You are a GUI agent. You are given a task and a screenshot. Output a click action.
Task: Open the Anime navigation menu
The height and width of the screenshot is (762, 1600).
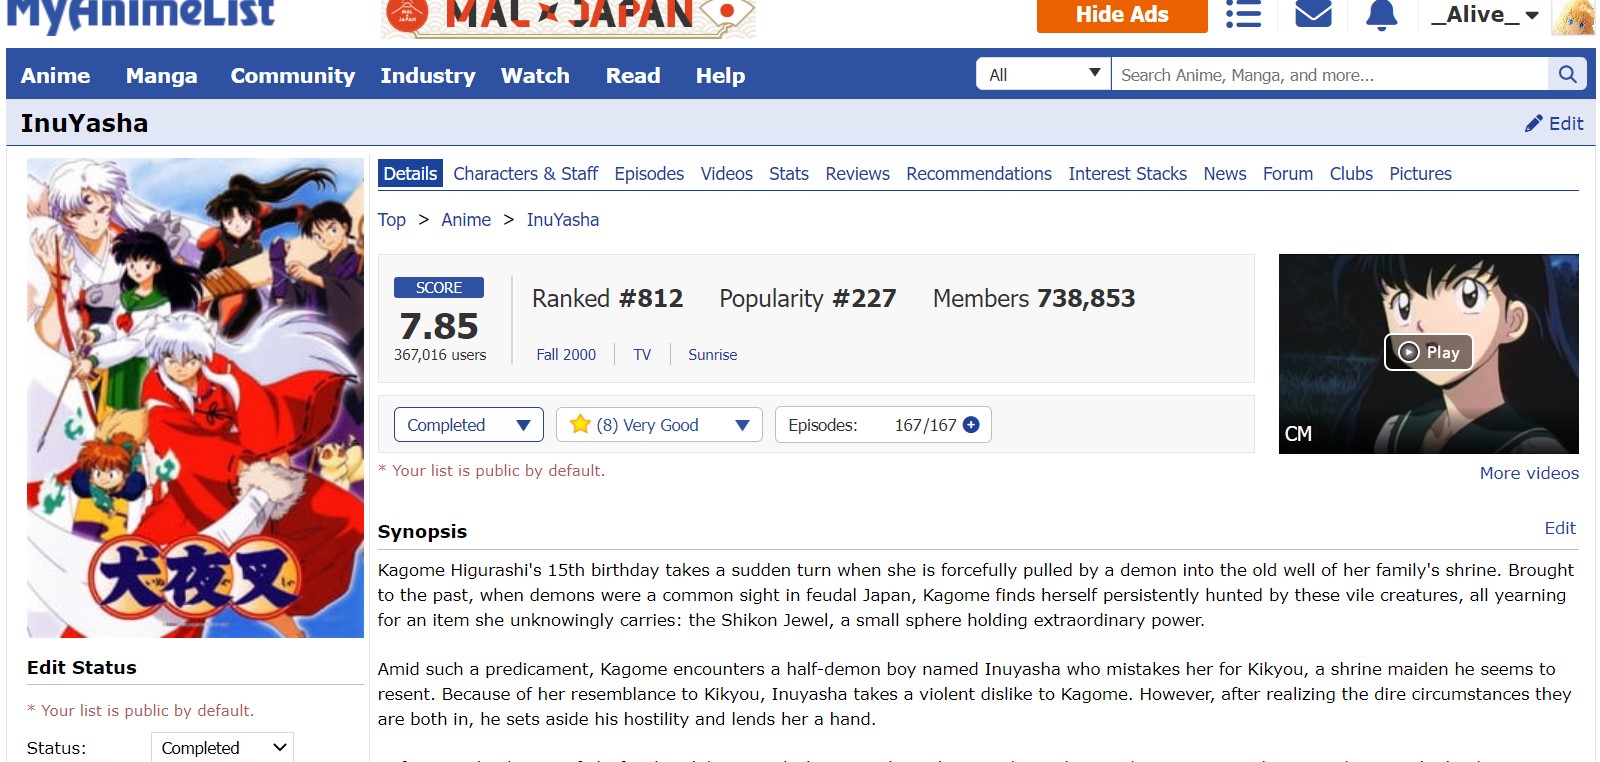coord(55,75)
